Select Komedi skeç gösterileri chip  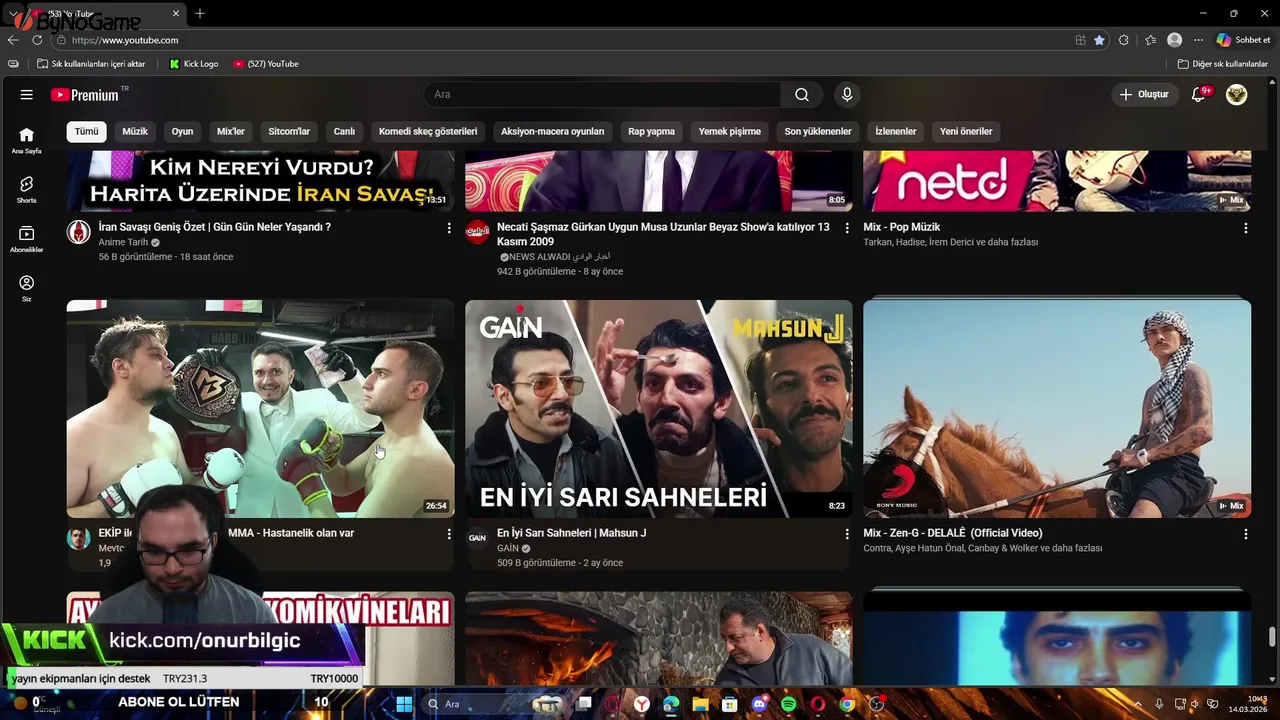428,131
